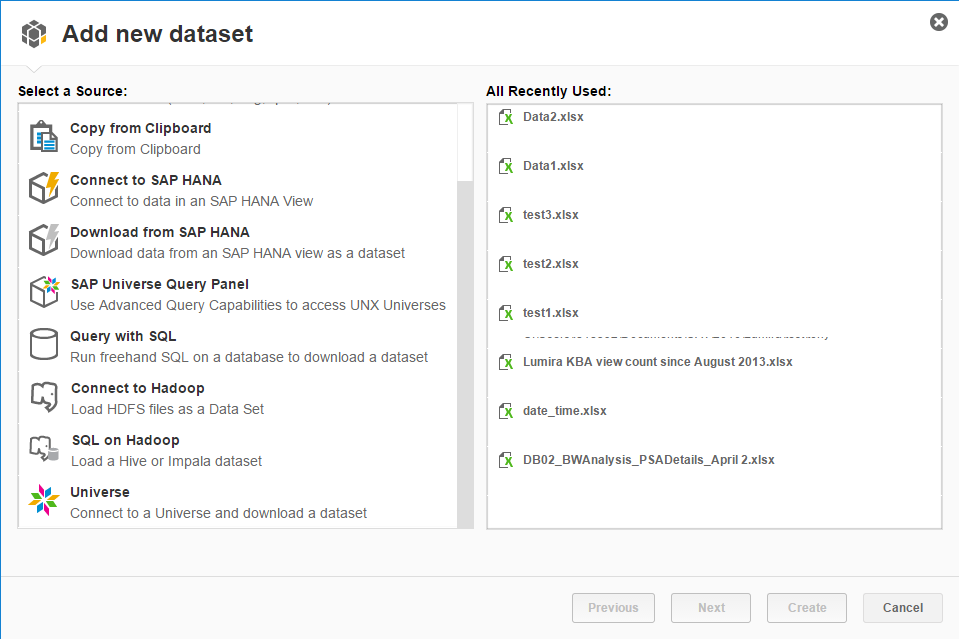
Task: Click the Excel icon beside test2.xlsx
Action: coord(506,264)
